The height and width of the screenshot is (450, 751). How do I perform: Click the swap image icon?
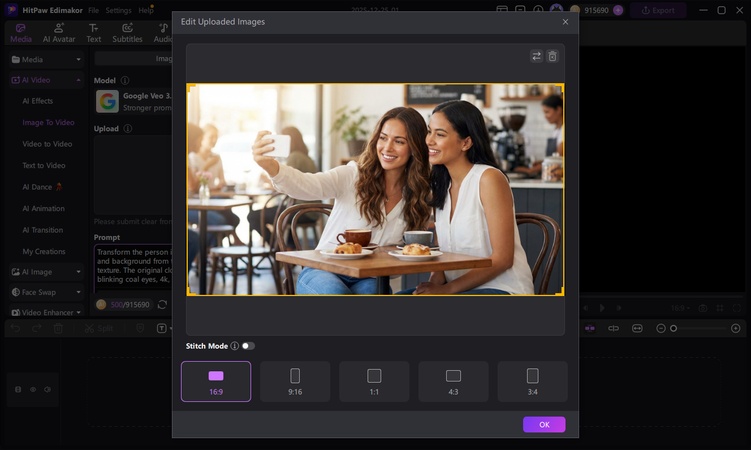tap(537, 56)
